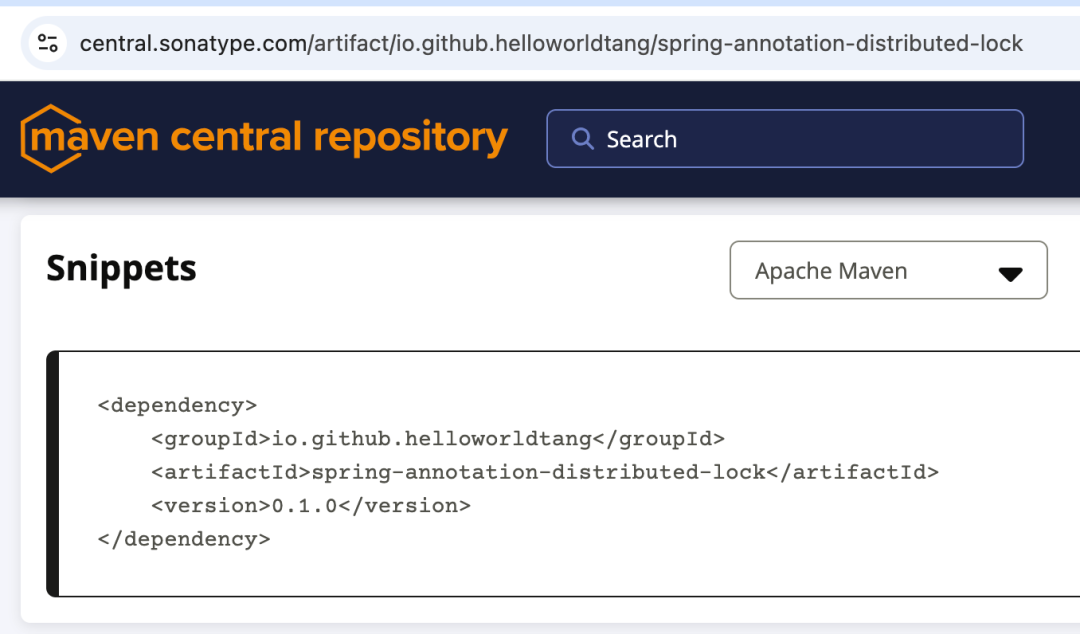Open the Apache Maven snippet type dropdown
This screenshot has width=1080, height=634.
[x=888, y=270]
